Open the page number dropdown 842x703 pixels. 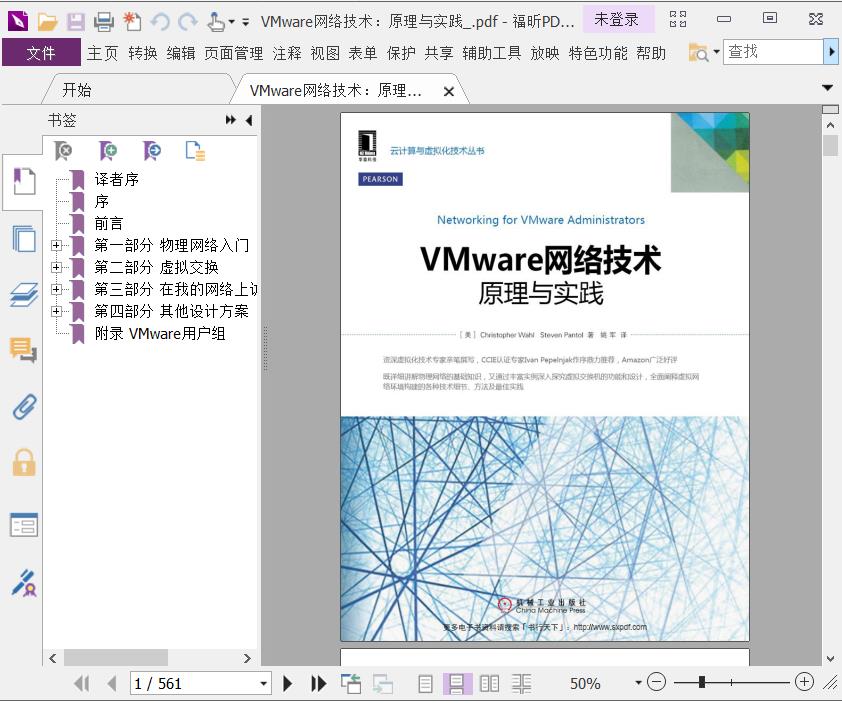(x=264, y=684)
